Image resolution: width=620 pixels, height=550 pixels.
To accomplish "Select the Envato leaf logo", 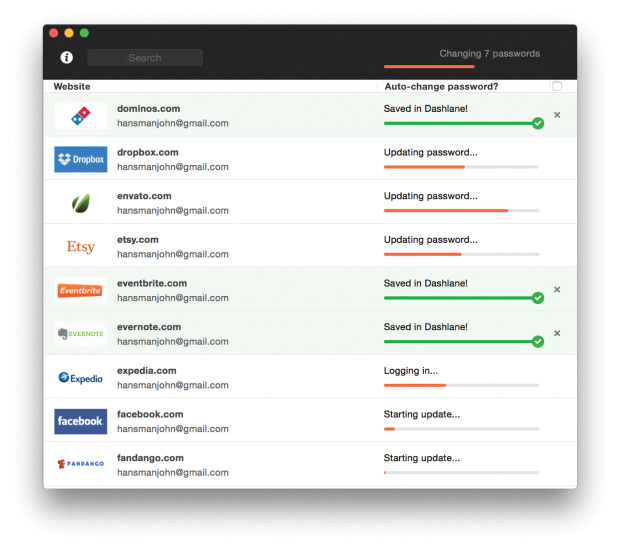I will (81, 203).
